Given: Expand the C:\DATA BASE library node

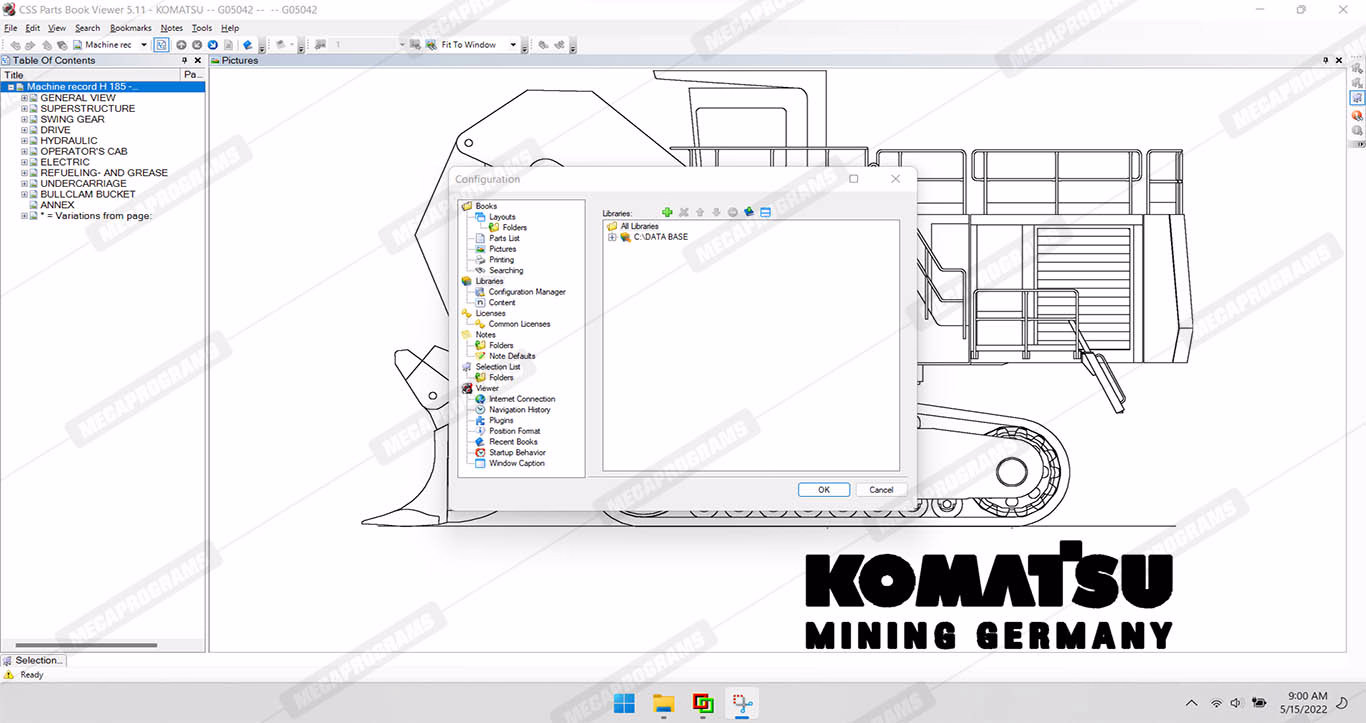Looking at the screenshot, I should (612, 237).
